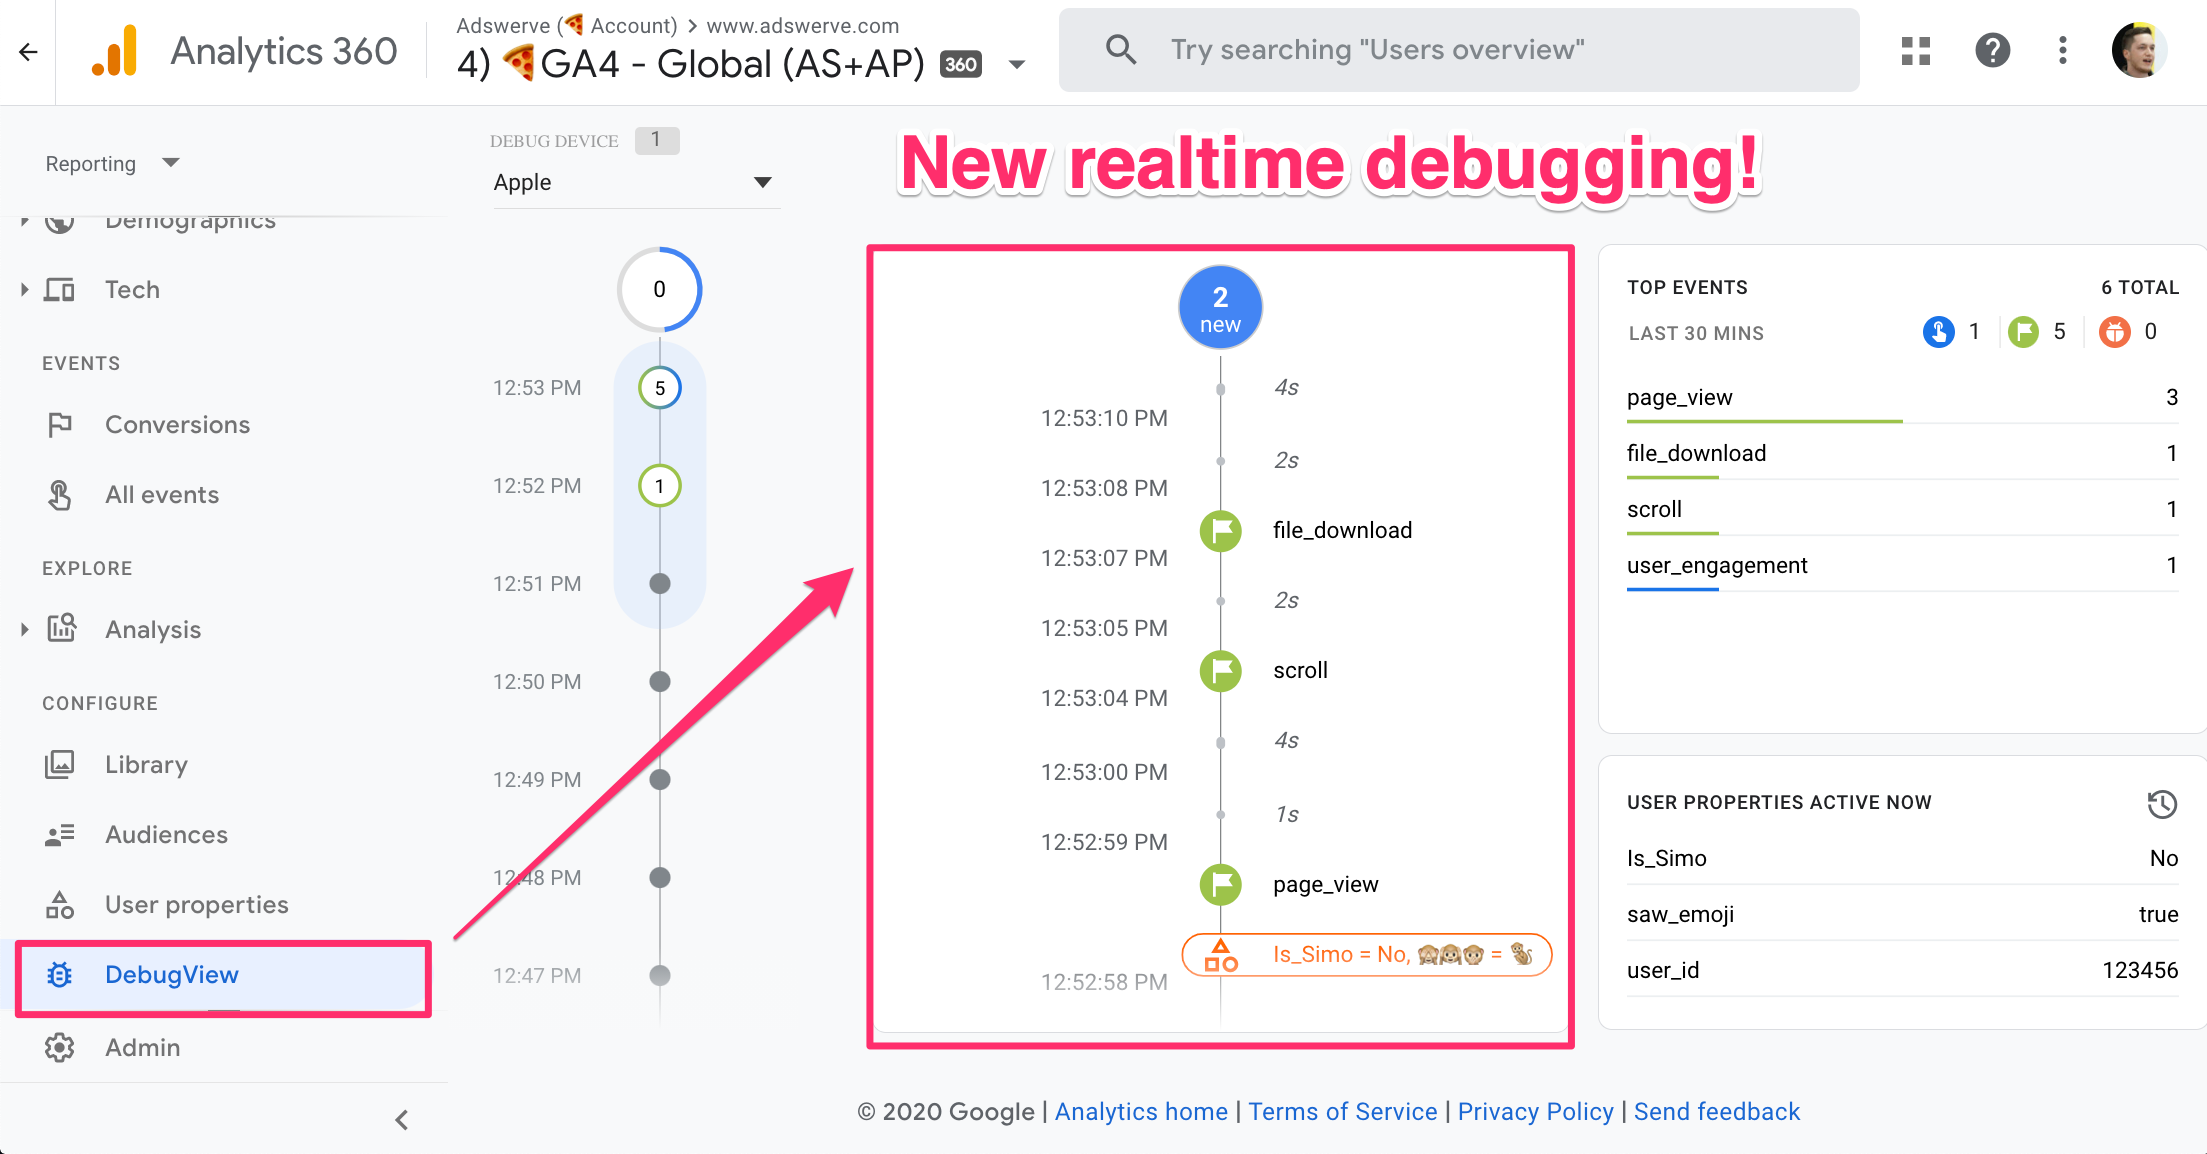The width and height of the screenshot is (2207, 1154).
Task: Click in the search field
Action: click(1459, 50)
